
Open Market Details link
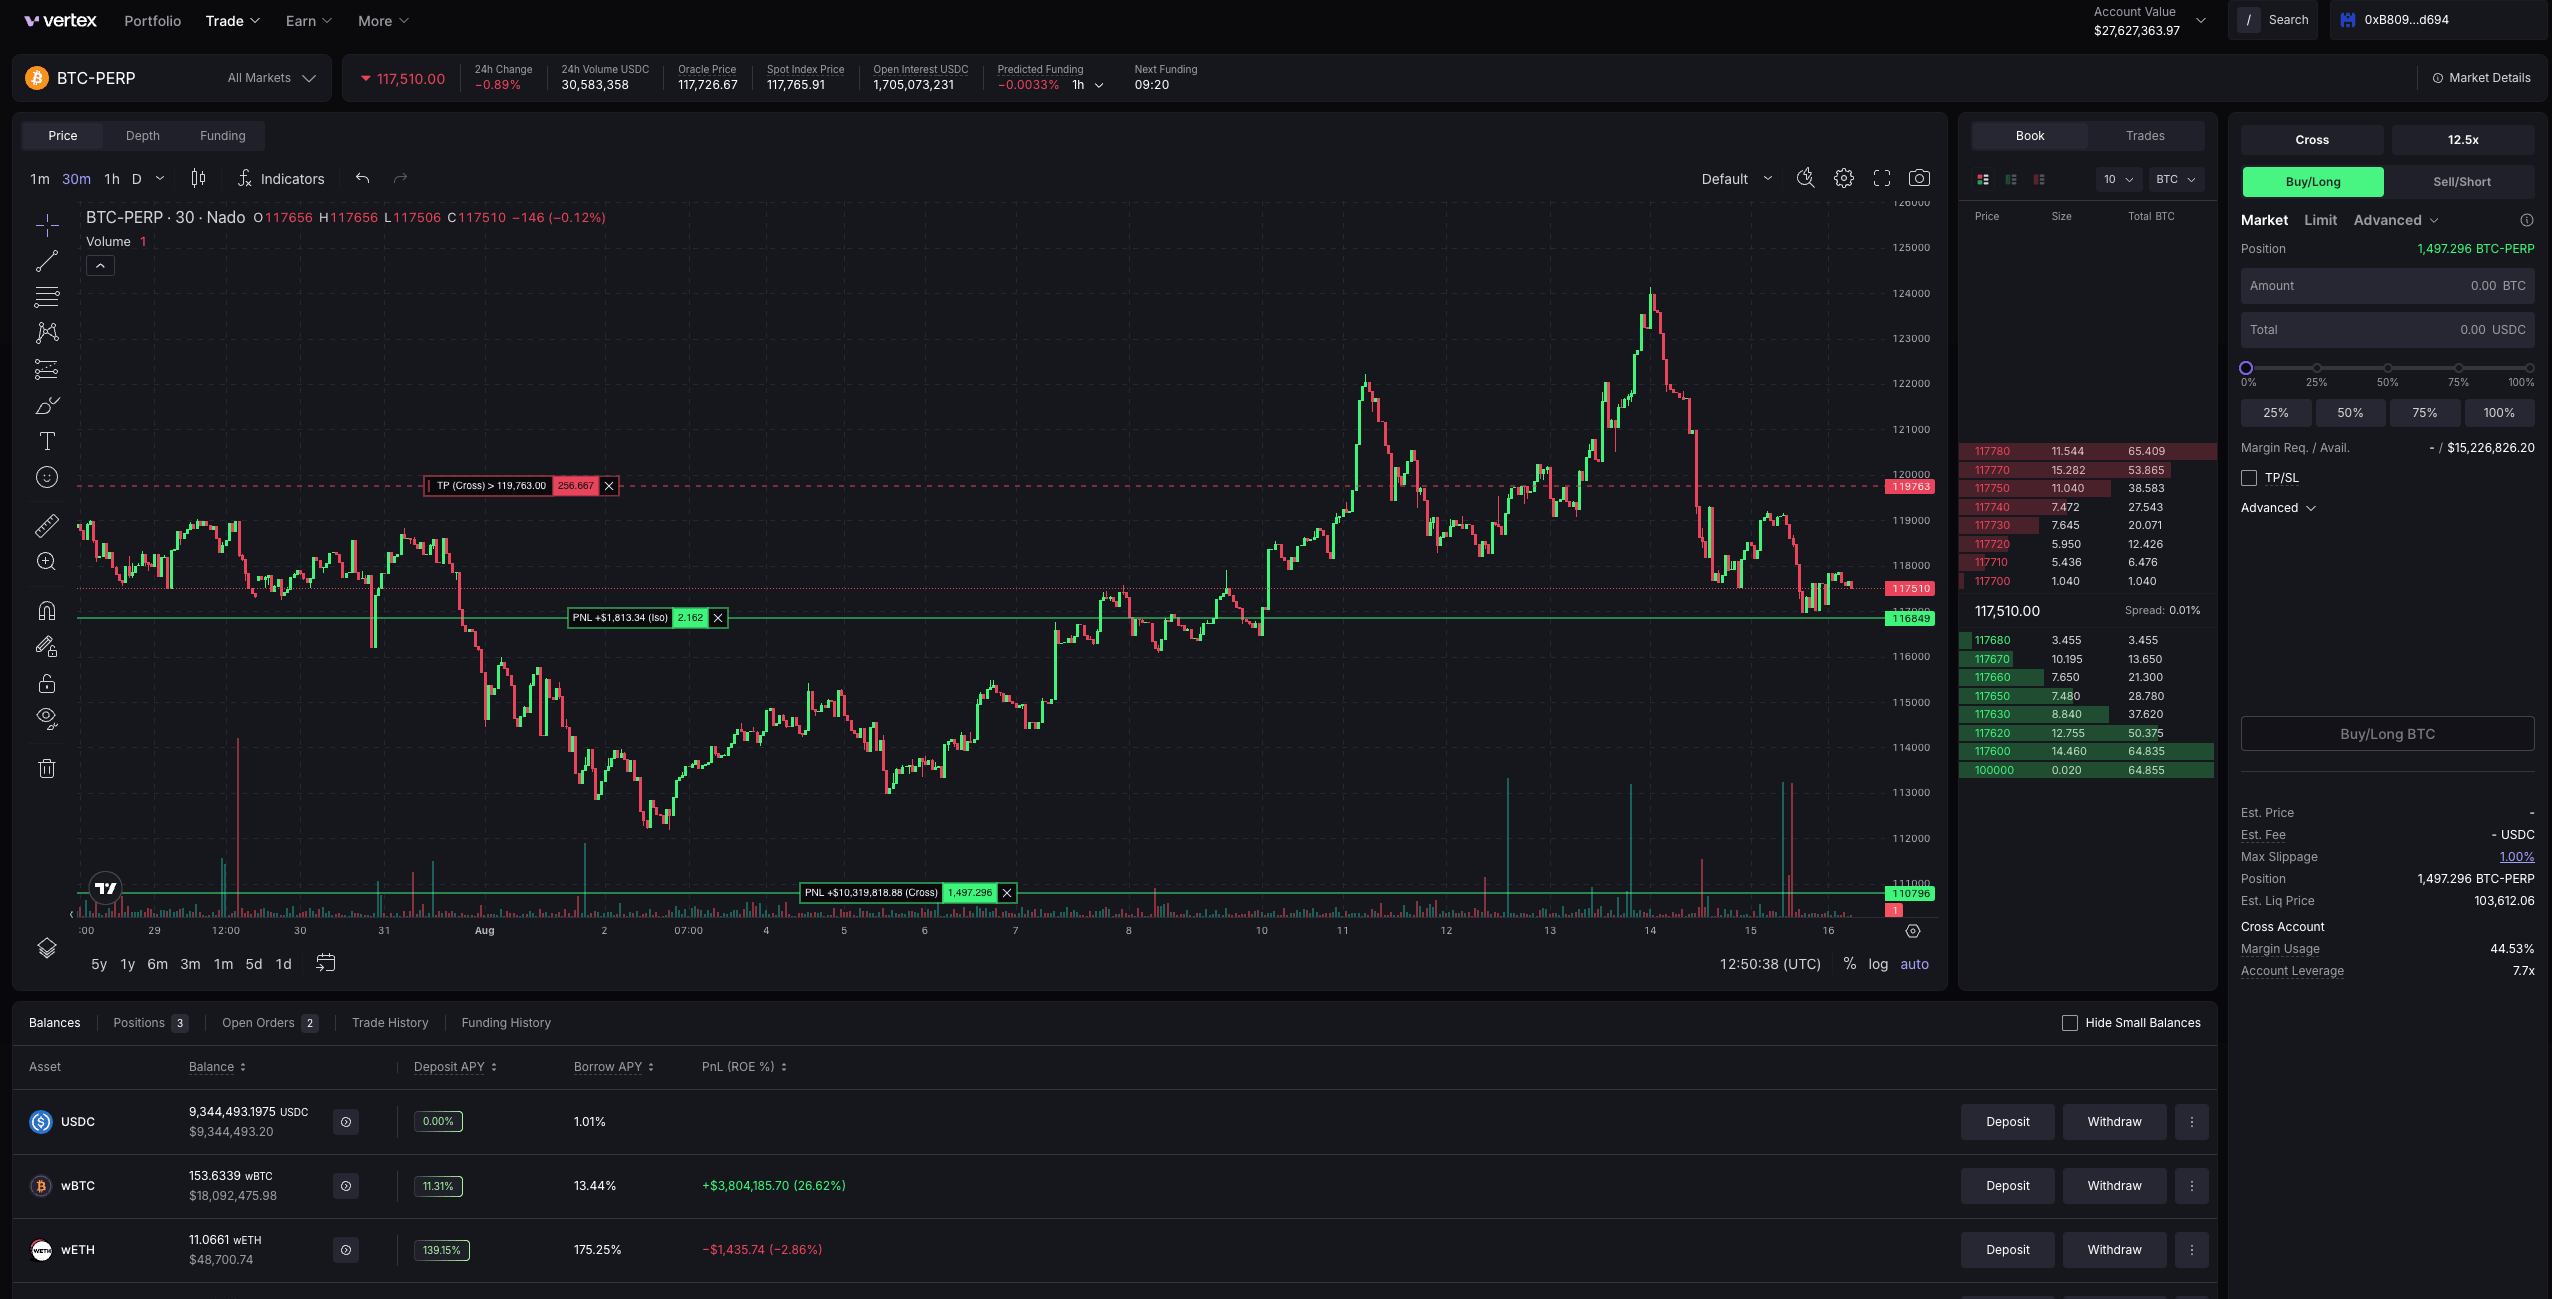(x=2481, y=78)
